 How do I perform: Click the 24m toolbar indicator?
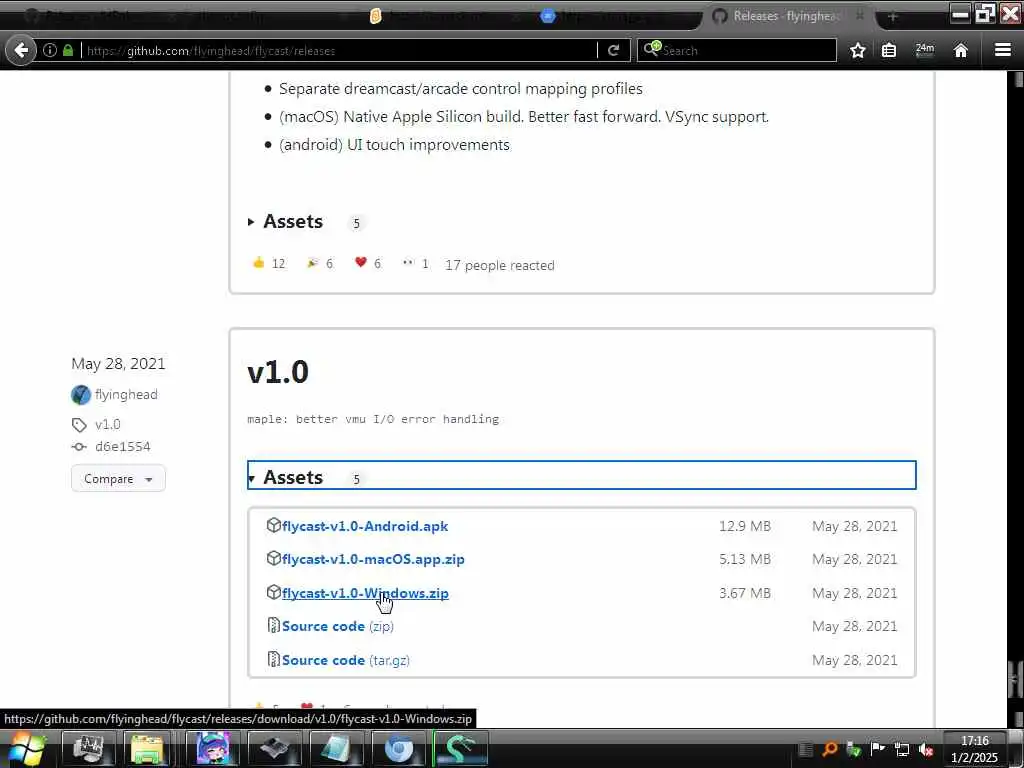coord(925,50)
